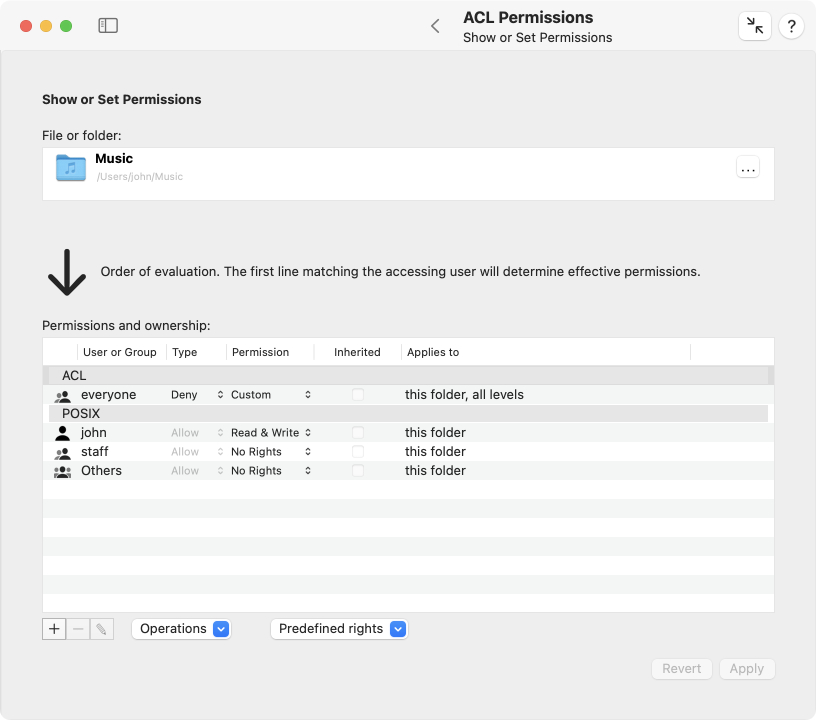This screenshot has height=720, width=816.
Task: Click the Music folder name
Action: [x=114, y=158]
